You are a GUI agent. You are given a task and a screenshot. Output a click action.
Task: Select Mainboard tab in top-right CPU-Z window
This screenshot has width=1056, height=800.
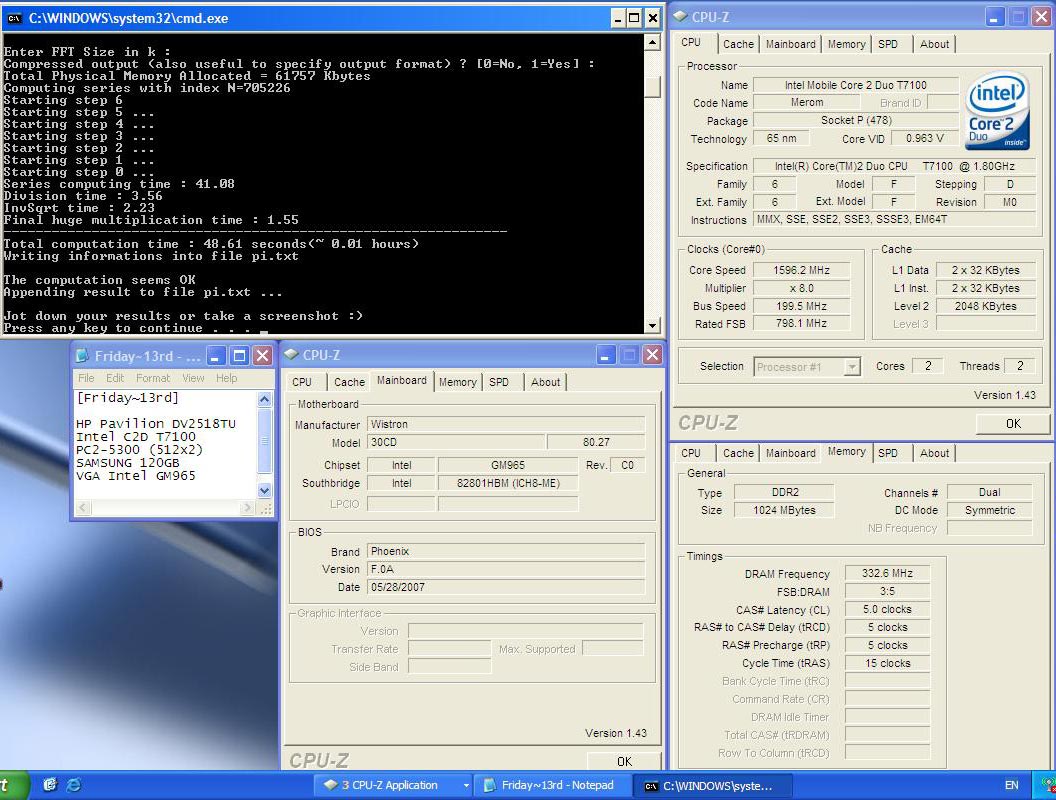click(791, 44)
